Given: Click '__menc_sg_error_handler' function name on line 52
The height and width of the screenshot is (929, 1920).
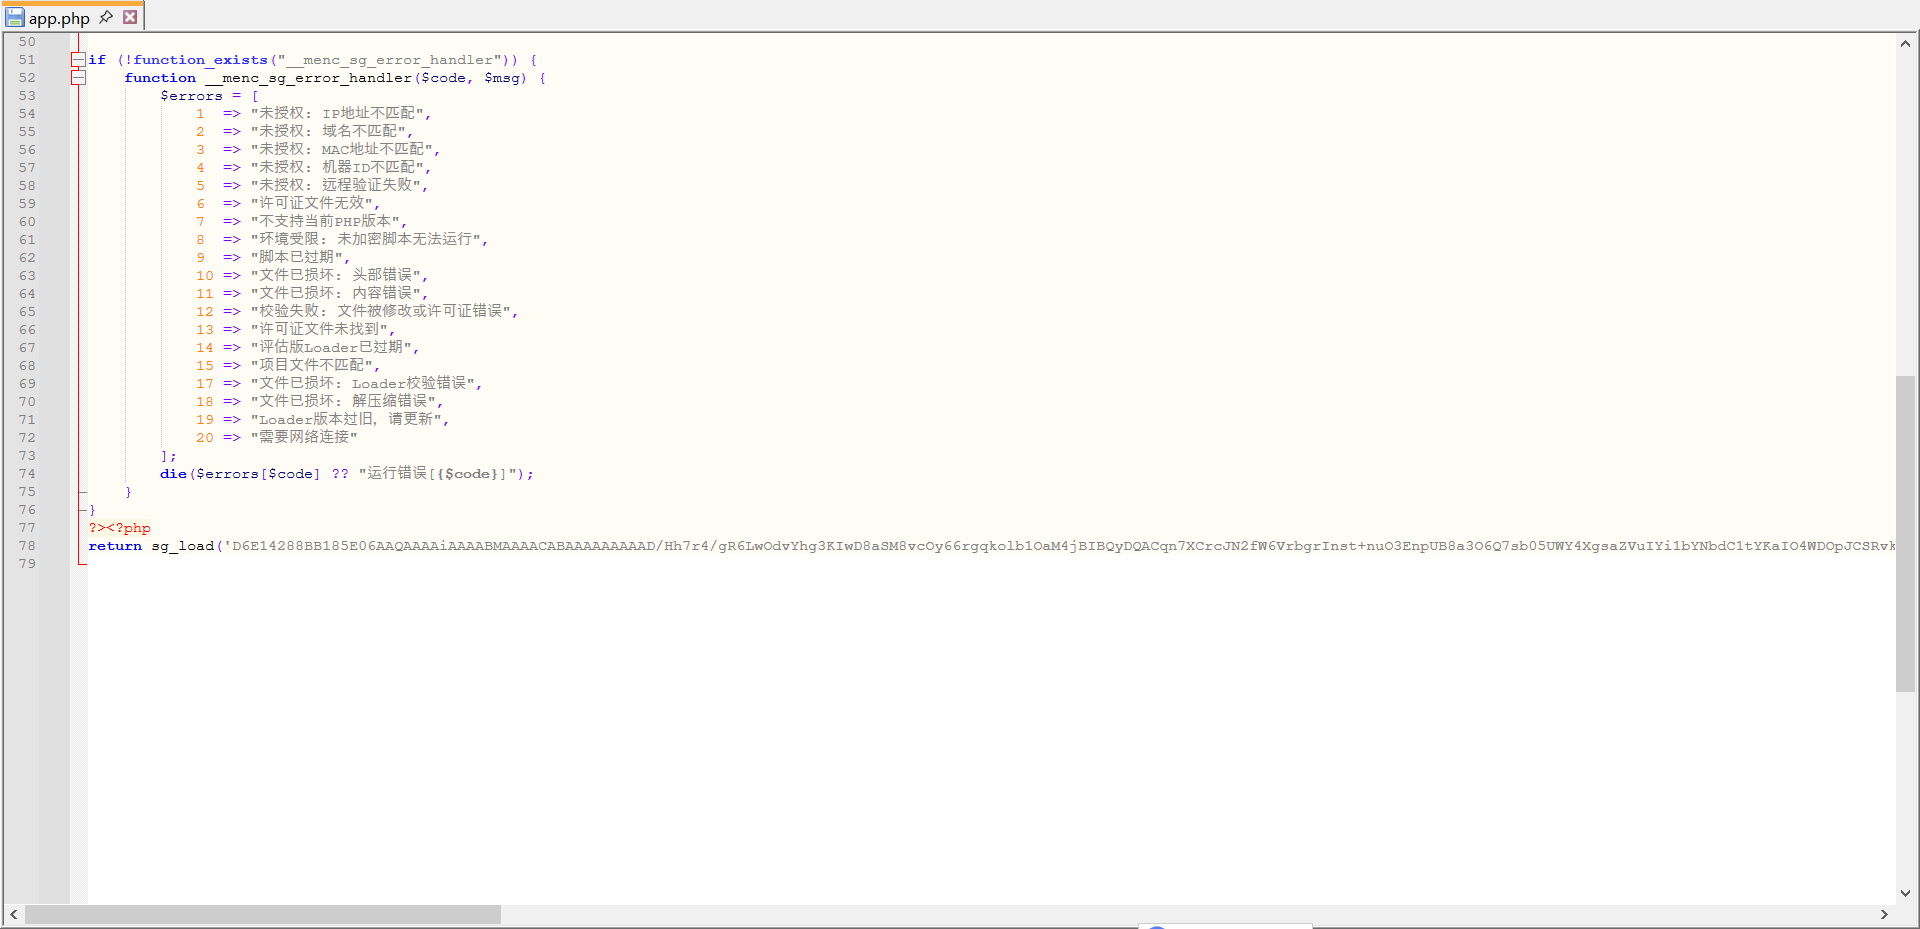Looking at the screenshot, I should 308,78.
